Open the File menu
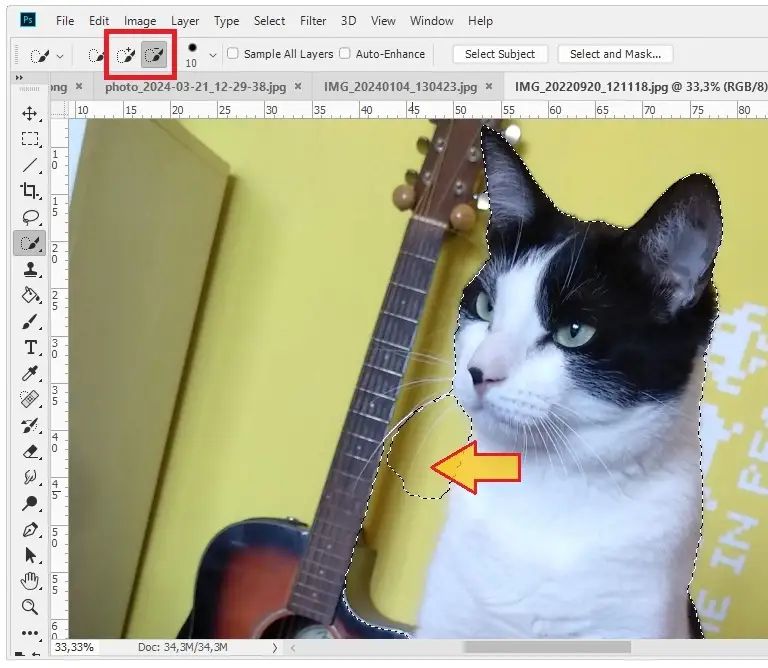 [x=65, y=21]
